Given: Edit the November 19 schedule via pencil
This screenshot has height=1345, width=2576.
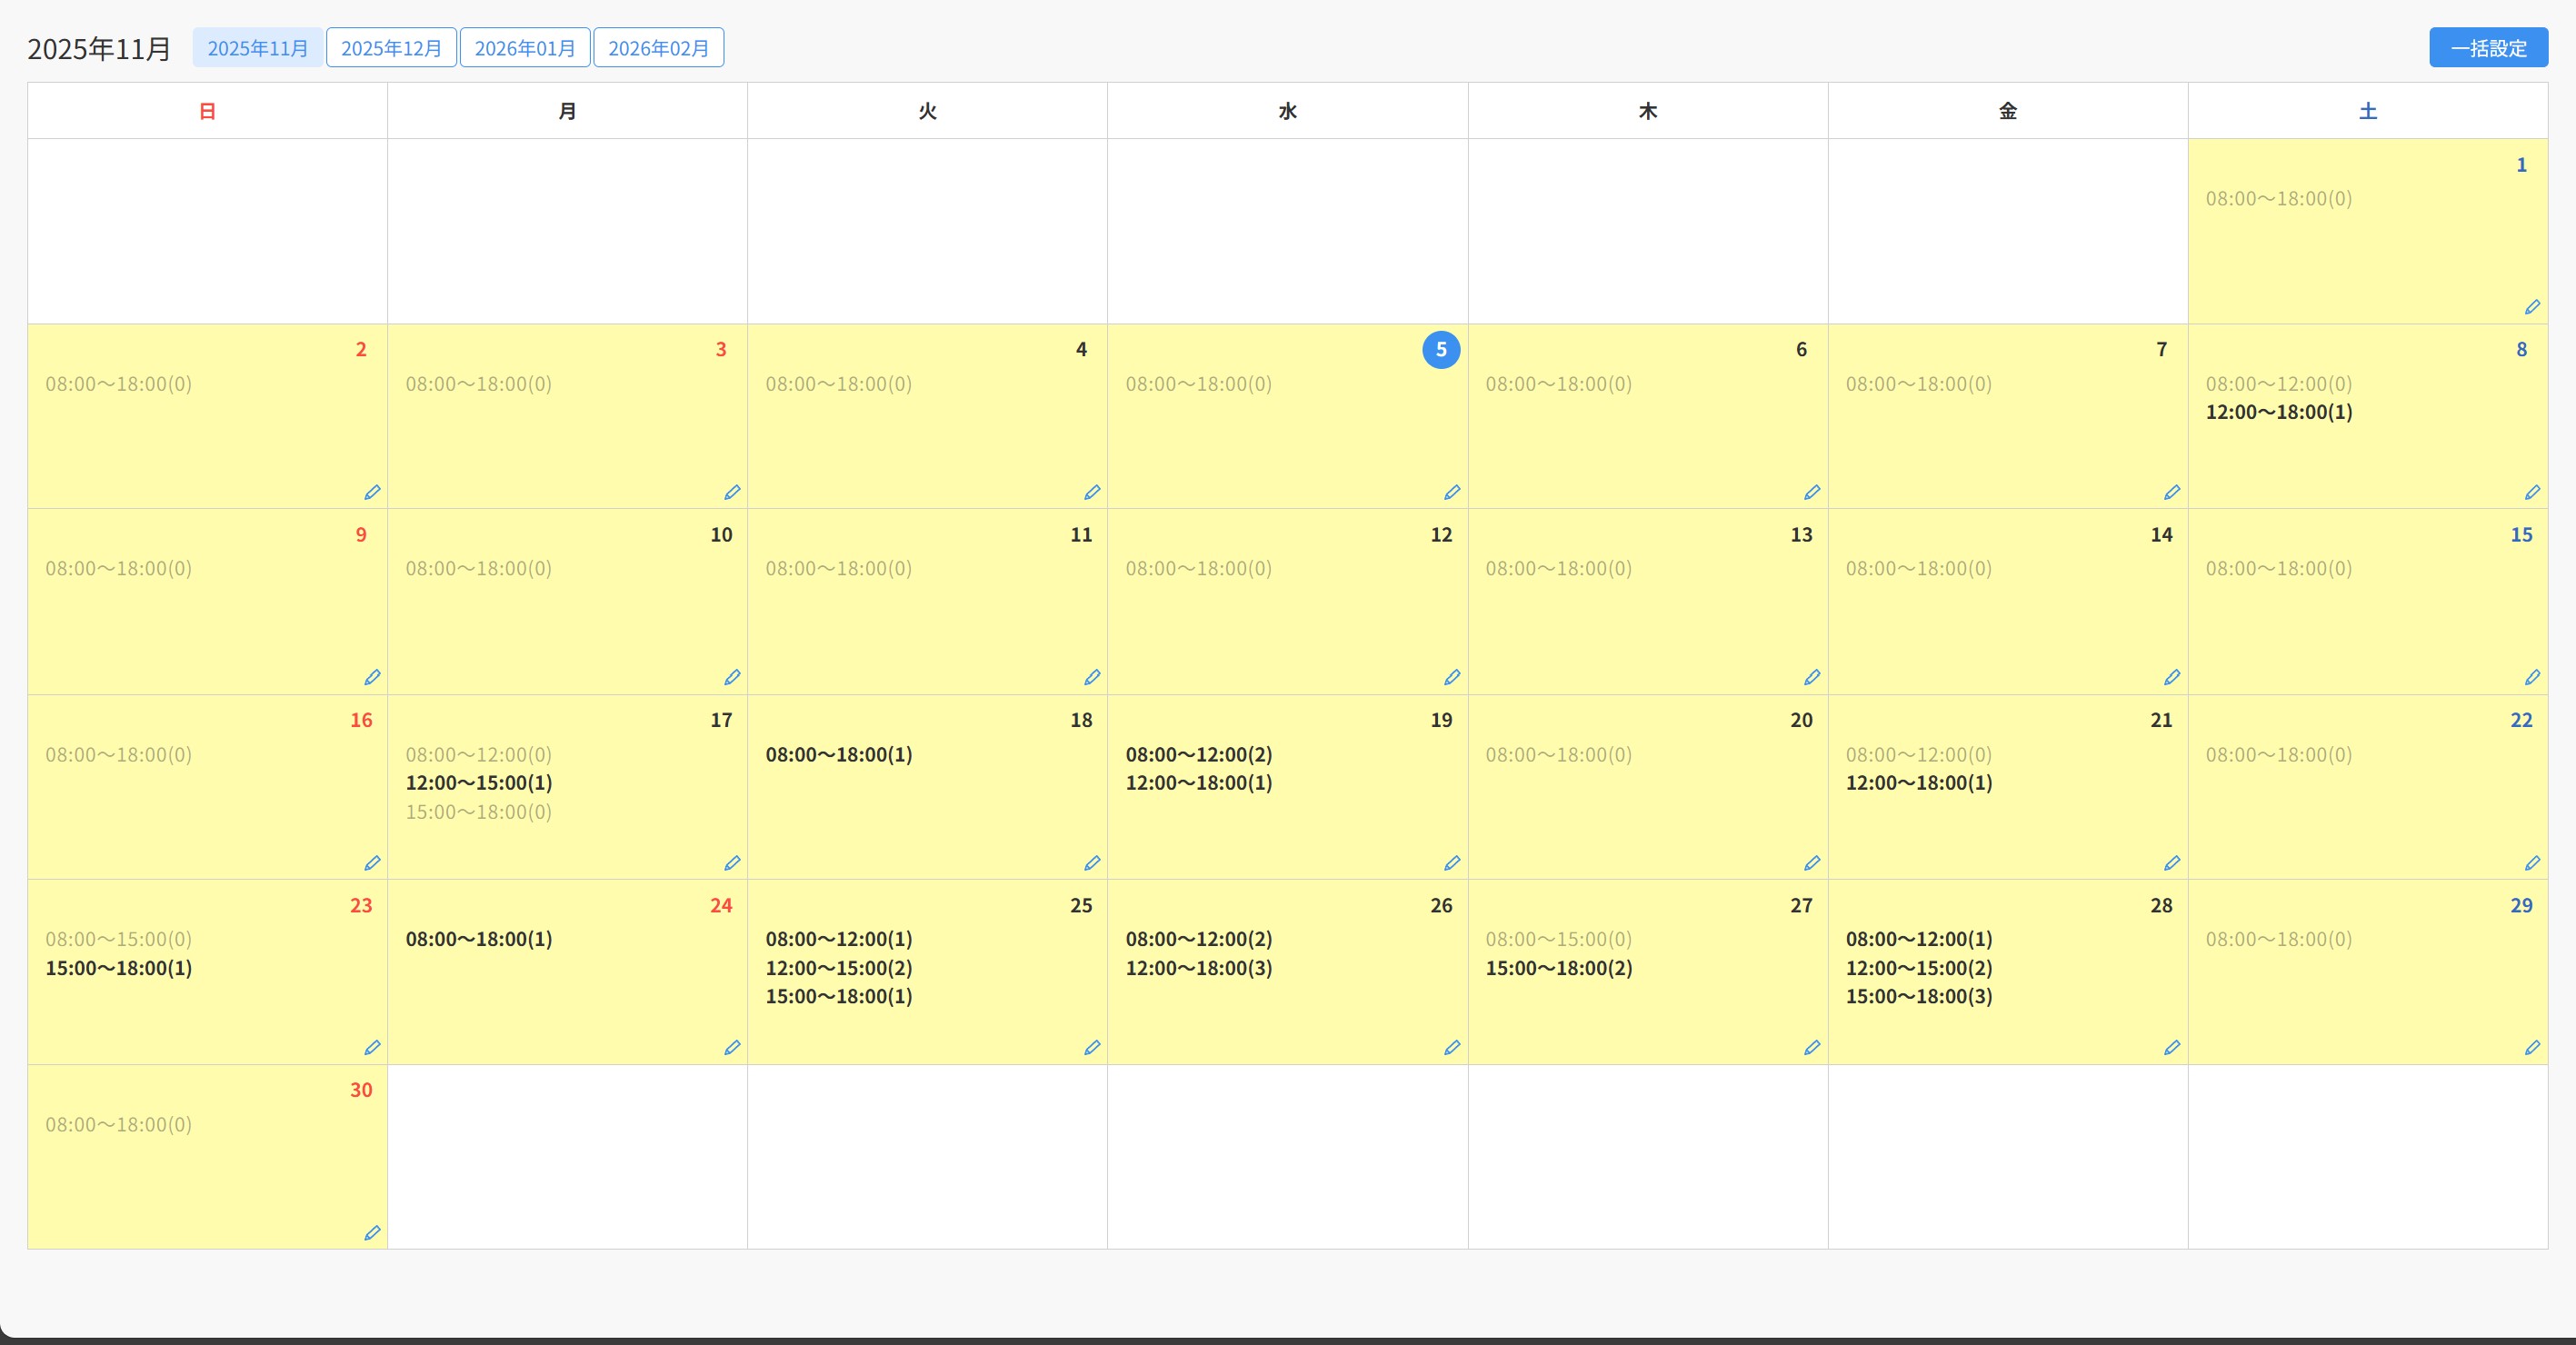Looking at the screenshot, I should point(1452,863).
